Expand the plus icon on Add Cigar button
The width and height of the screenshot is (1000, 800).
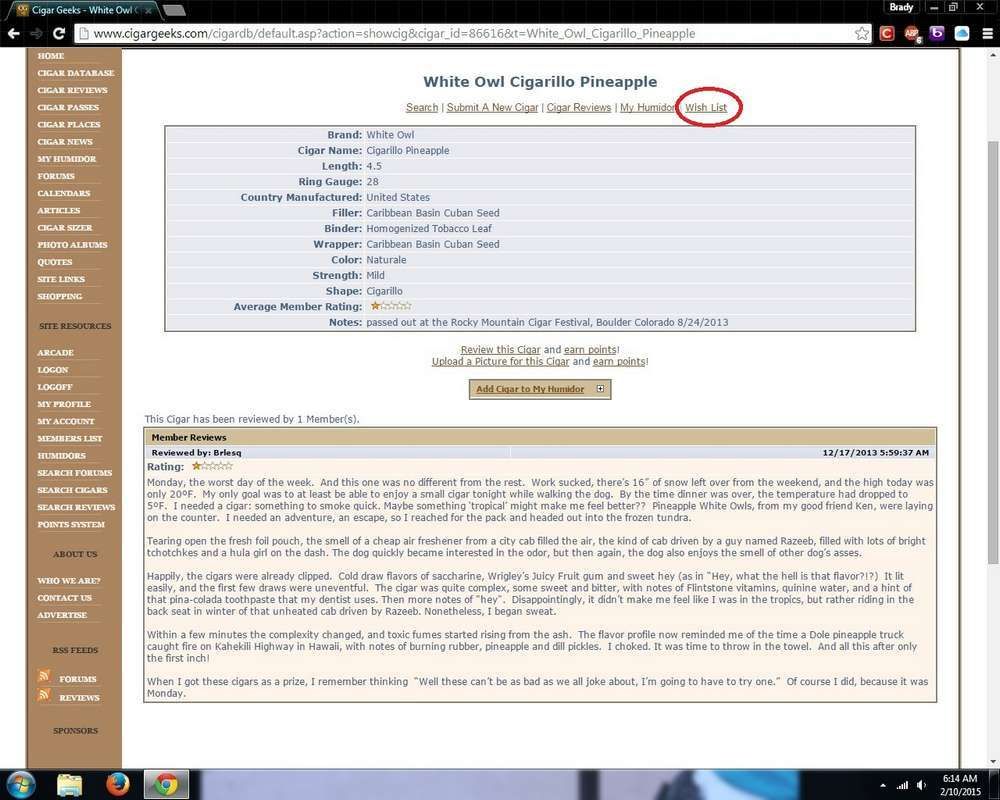tap(600, 389)
